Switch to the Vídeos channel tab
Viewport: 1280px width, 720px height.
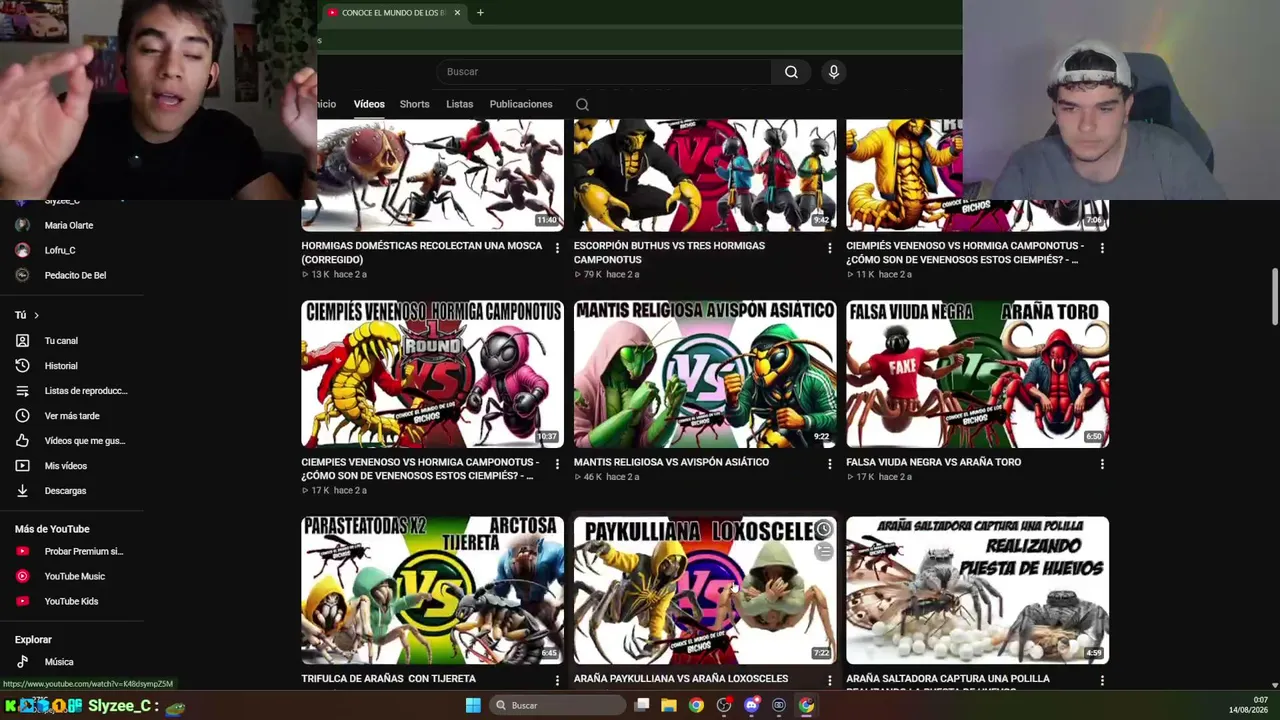[369, 104]
